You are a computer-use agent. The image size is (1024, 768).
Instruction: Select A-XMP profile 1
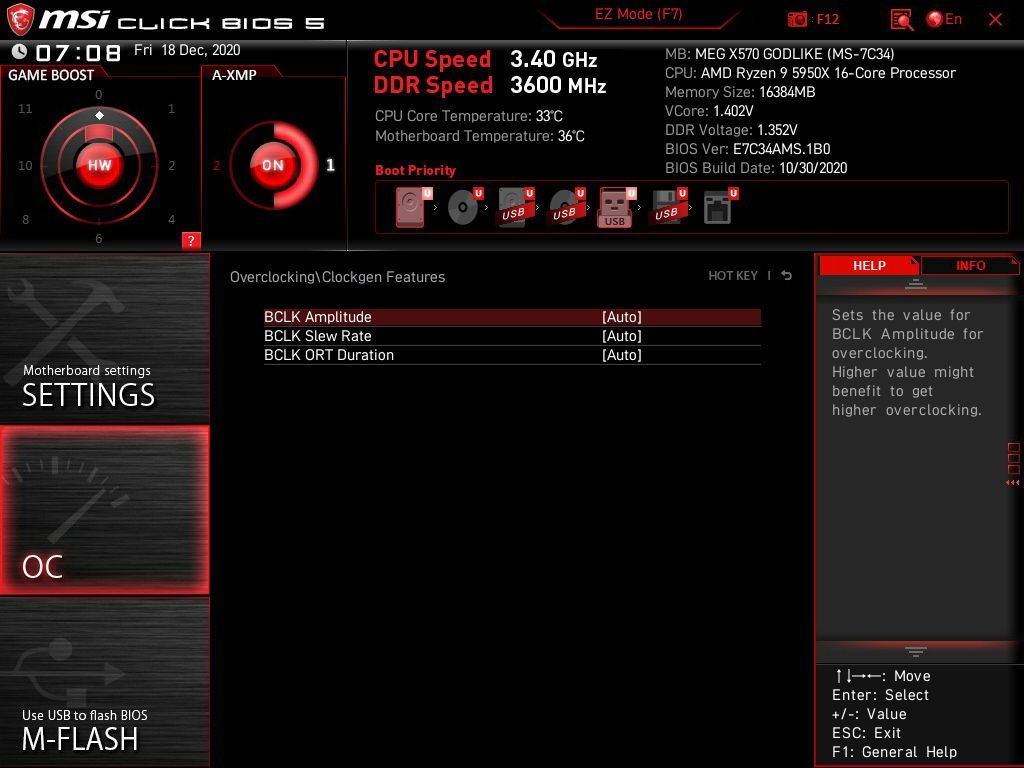tap(330, 165)
